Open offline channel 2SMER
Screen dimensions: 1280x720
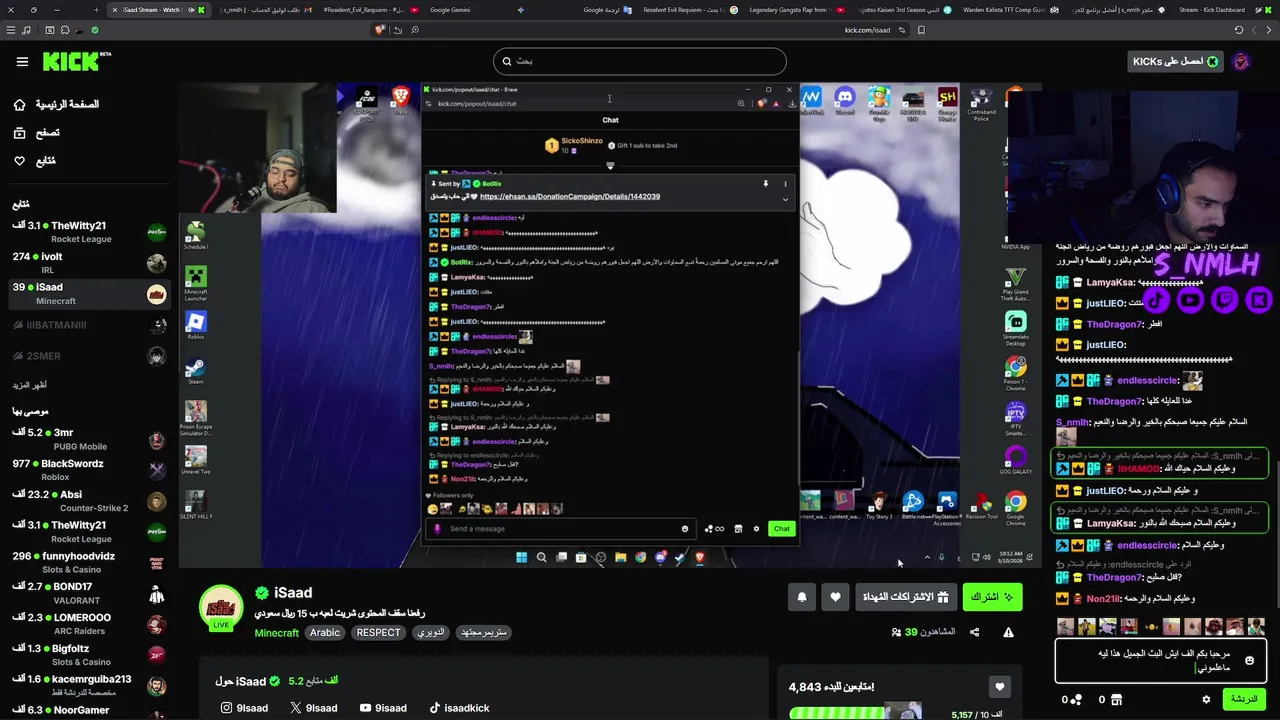pos(89,356)
